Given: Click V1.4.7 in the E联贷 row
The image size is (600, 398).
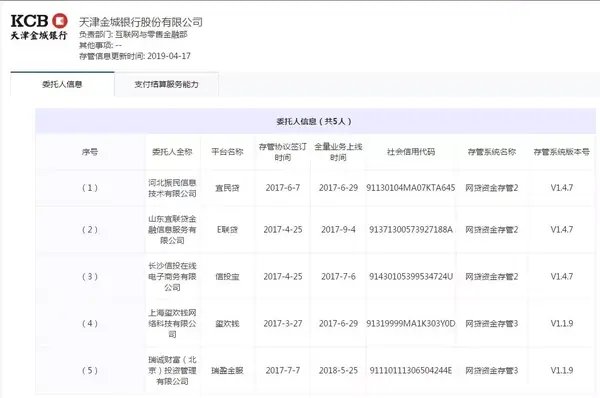Looking at the screenshot, I should [562, 230].
